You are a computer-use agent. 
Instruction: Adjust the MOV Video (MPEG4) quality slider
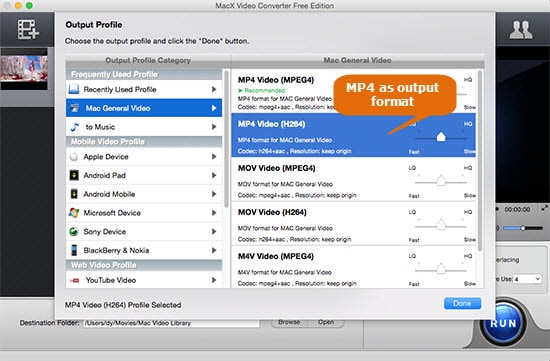tap(441, 181)
